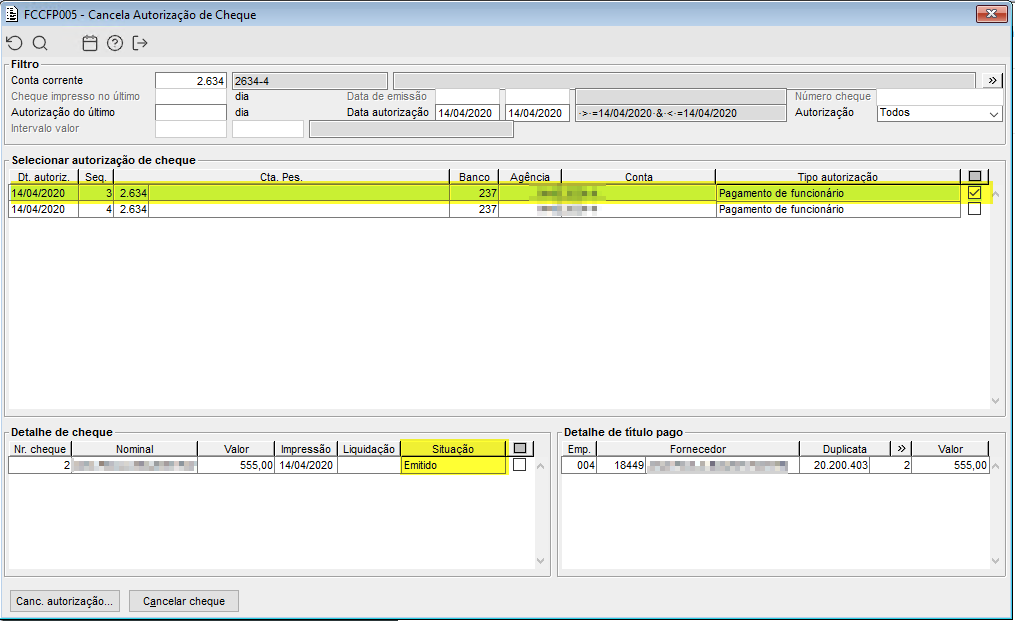Click the Nominal column header
This screenshot has height=621, width=1015.
tap(135, 449)
